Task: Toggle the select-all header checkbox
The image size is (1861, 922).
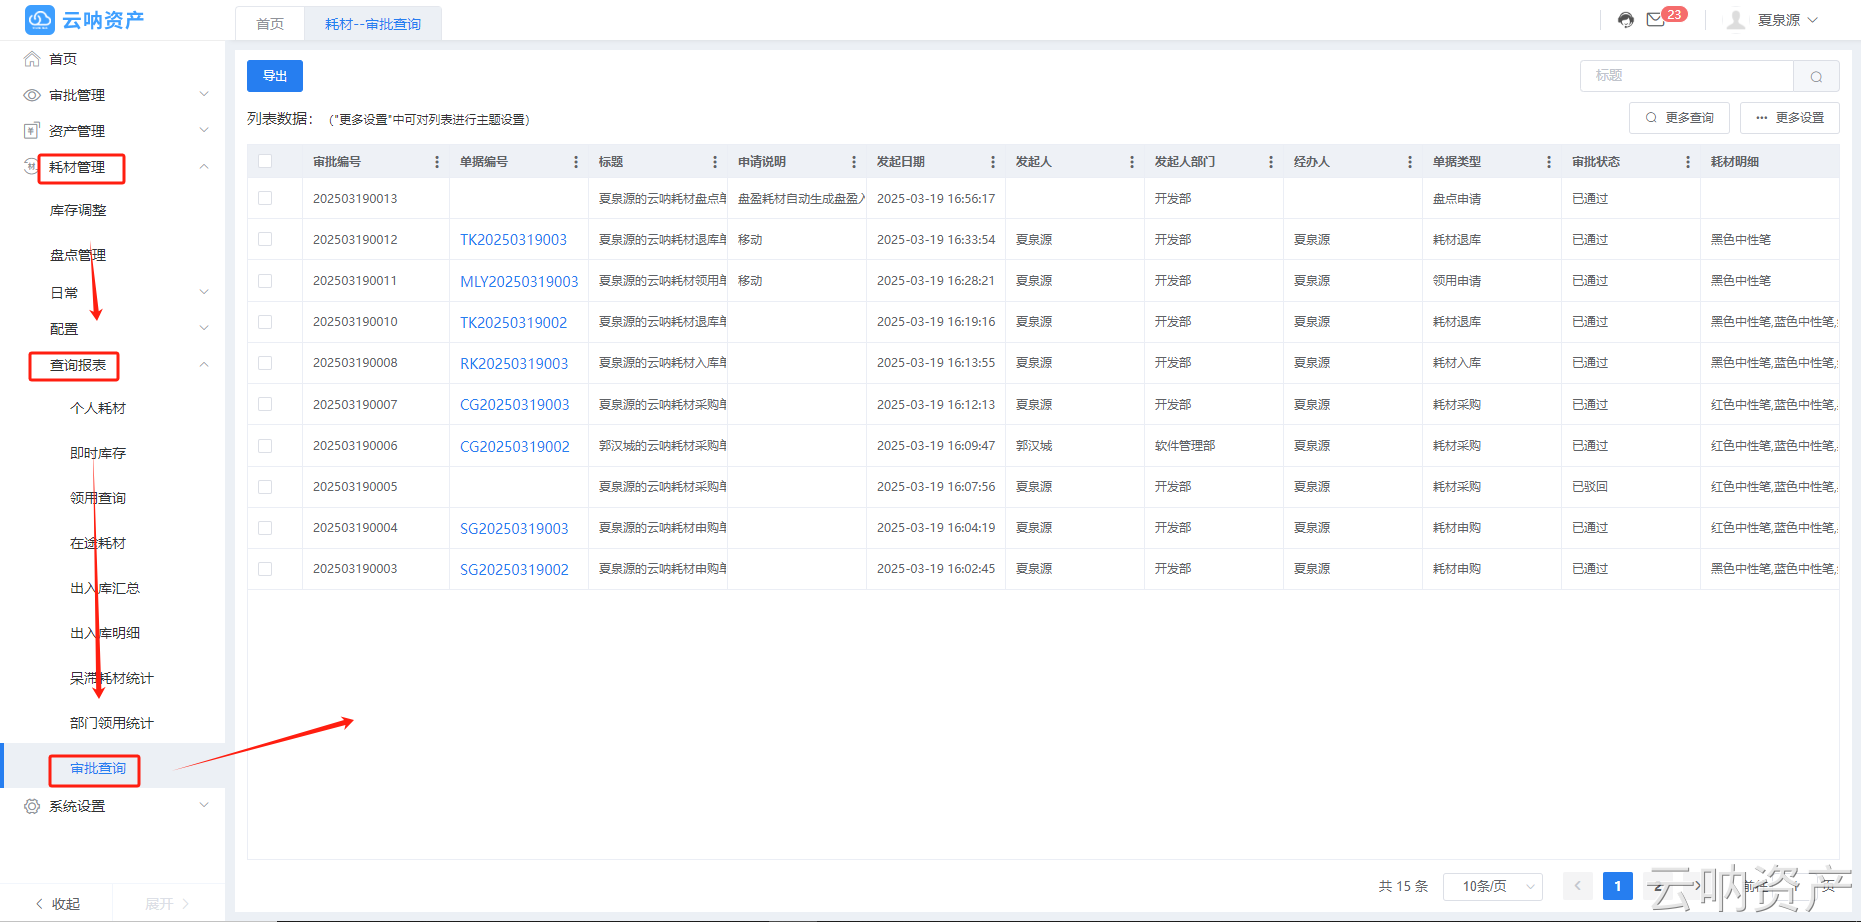Action: [265, 161]
